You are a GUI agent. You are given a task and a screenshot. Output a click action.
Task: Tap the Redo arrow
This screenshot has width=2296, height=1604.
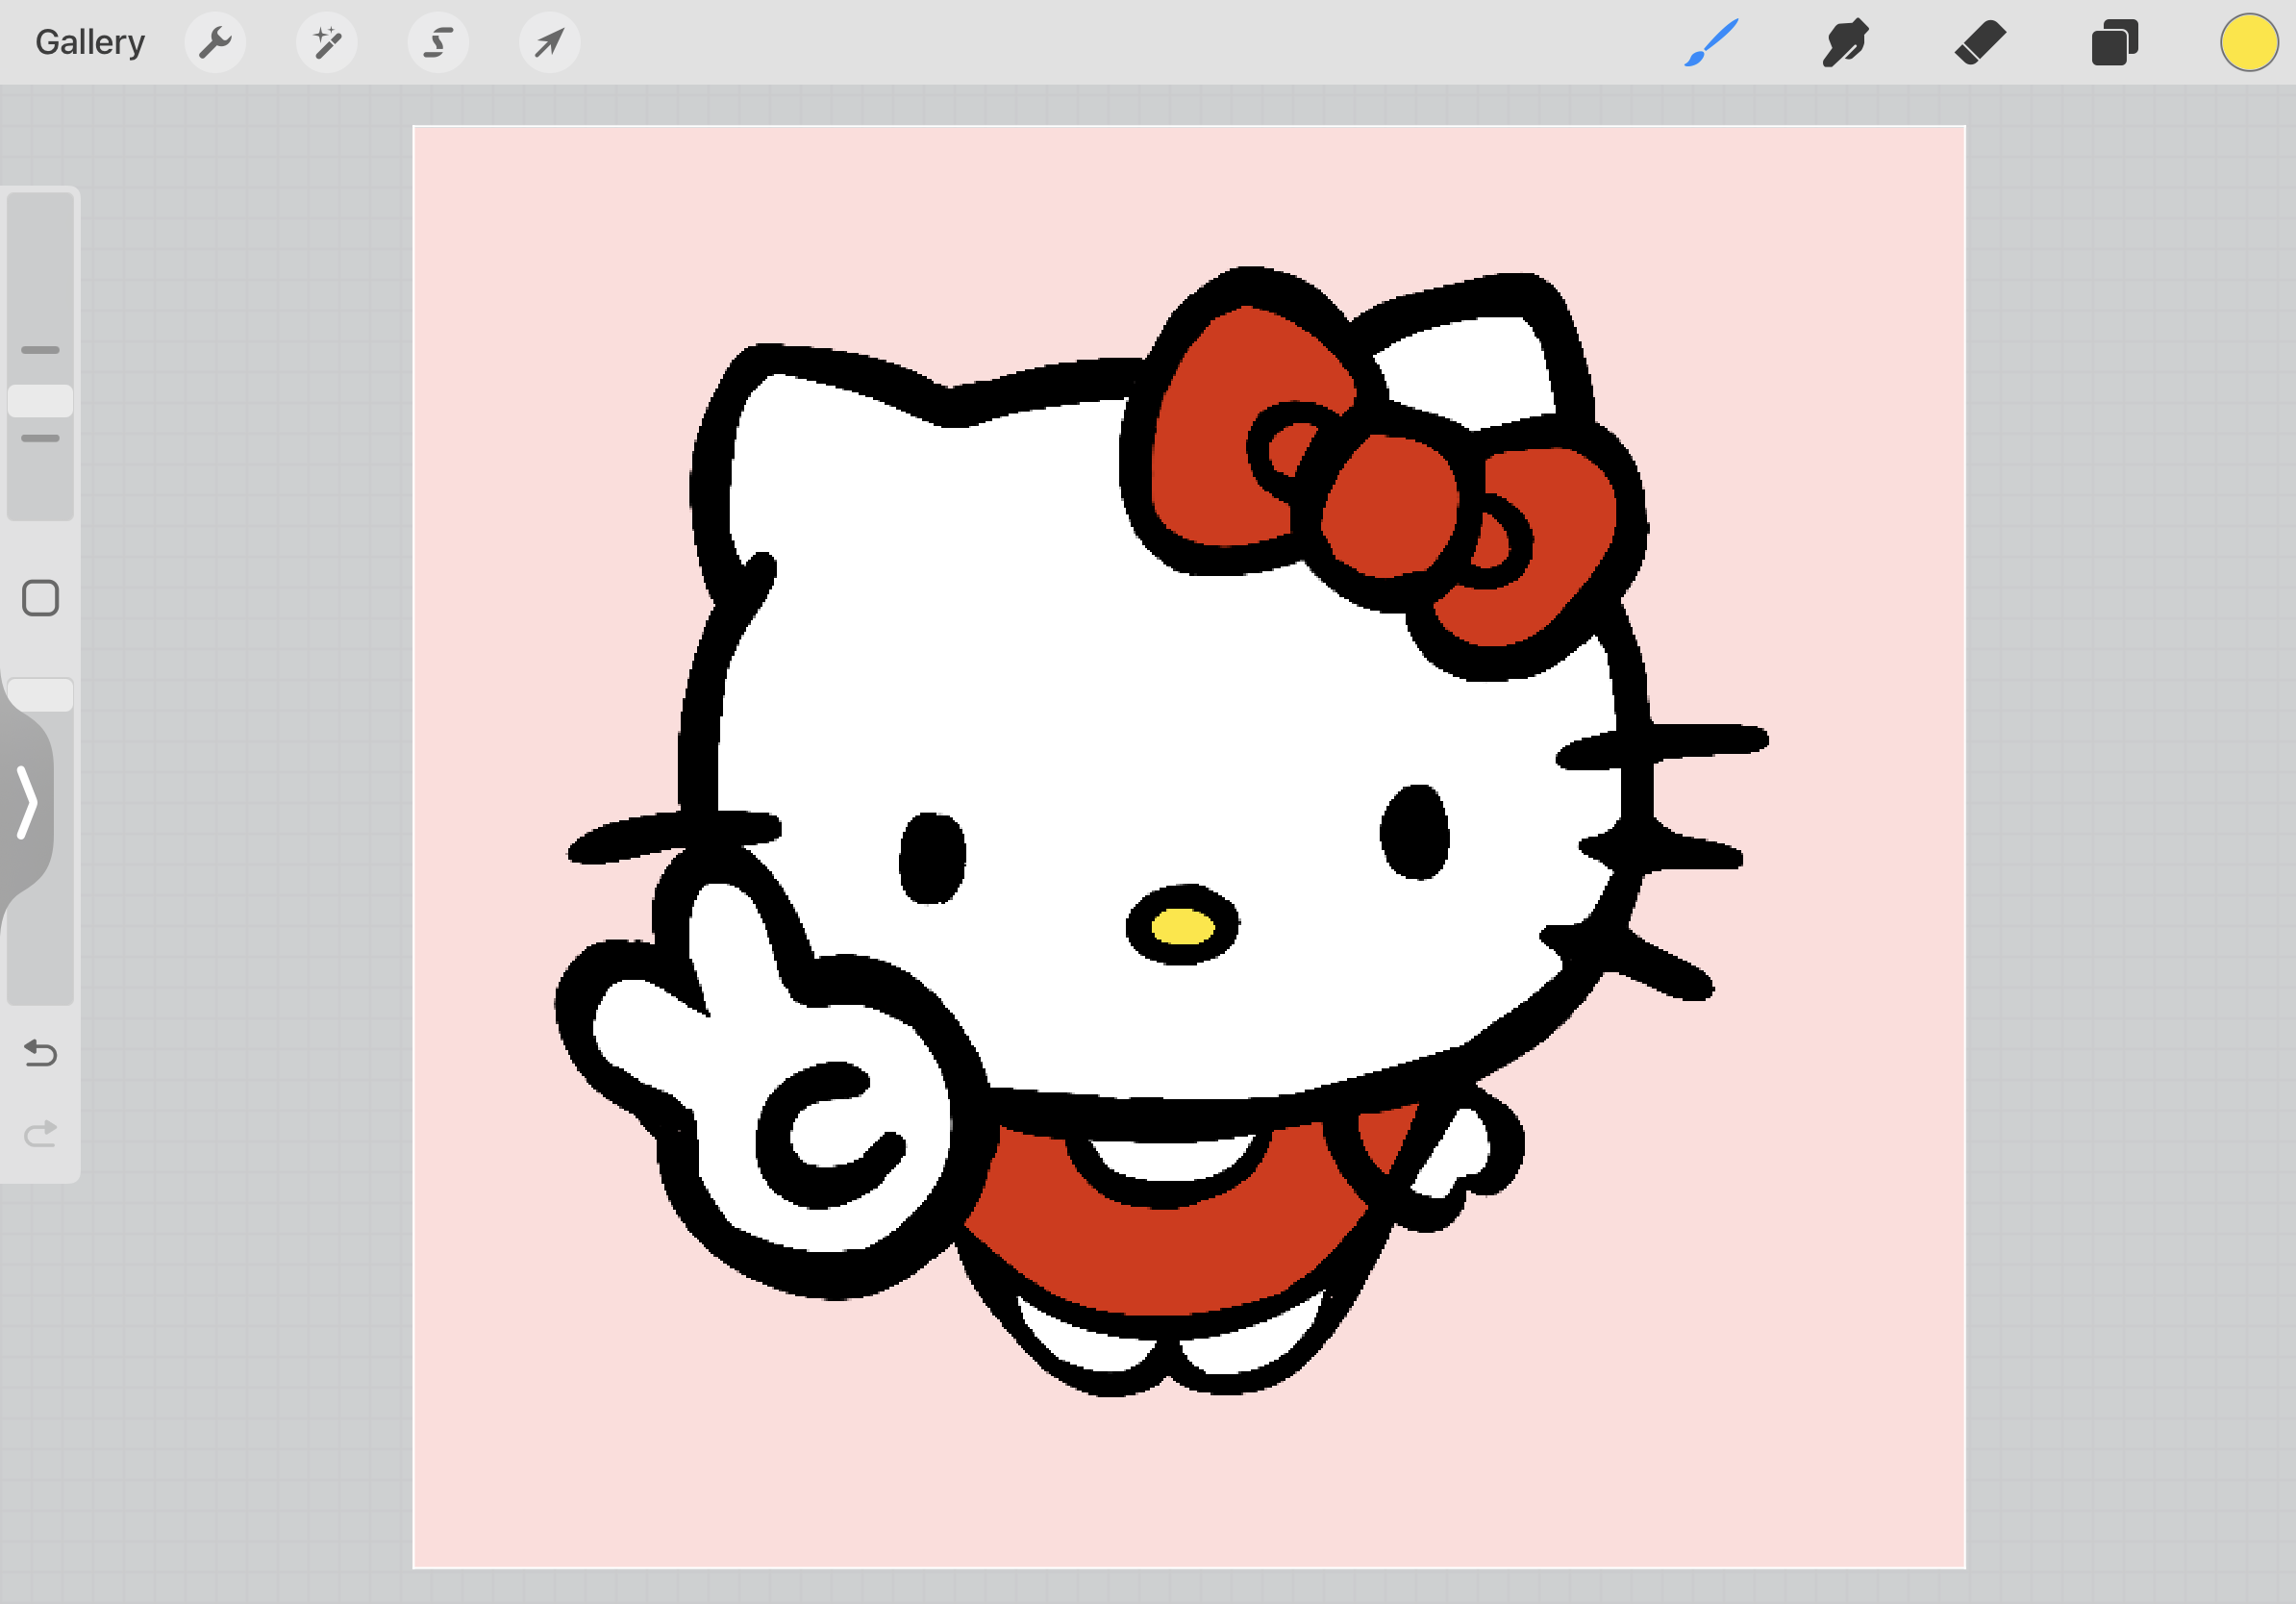pos(40,1132)
